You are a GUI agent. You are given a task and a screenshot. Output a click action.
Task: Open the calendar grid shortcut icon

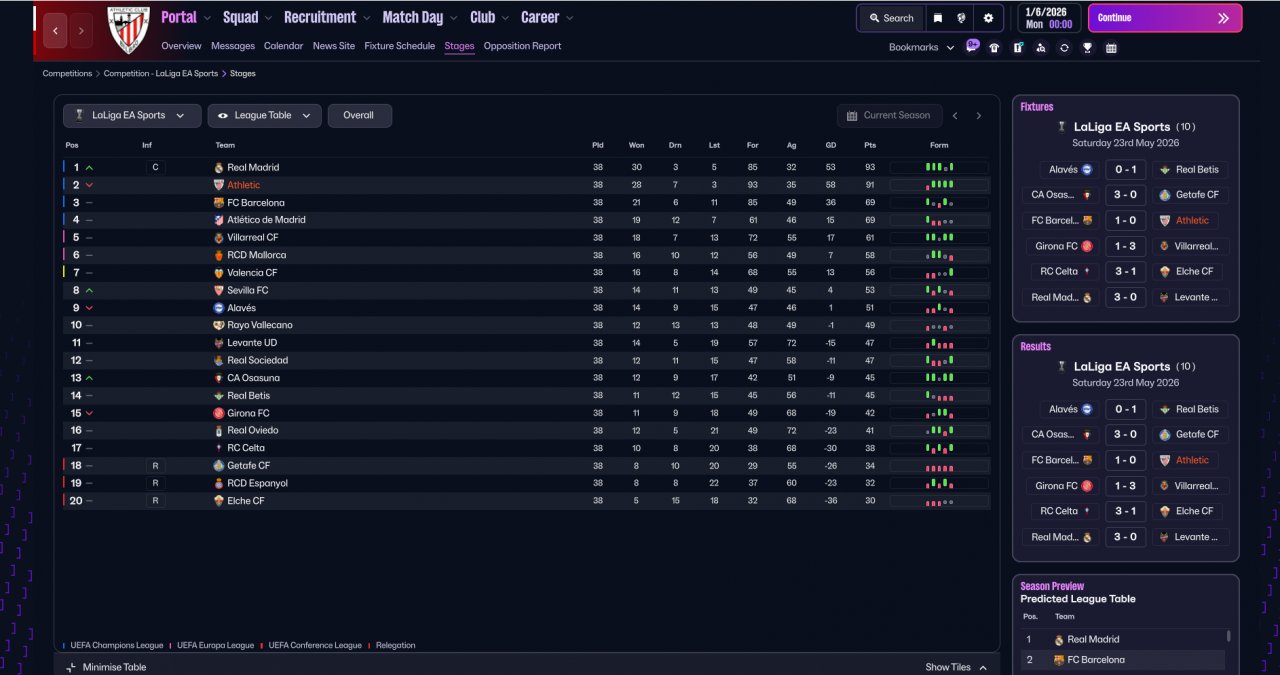coord(1111,47)
